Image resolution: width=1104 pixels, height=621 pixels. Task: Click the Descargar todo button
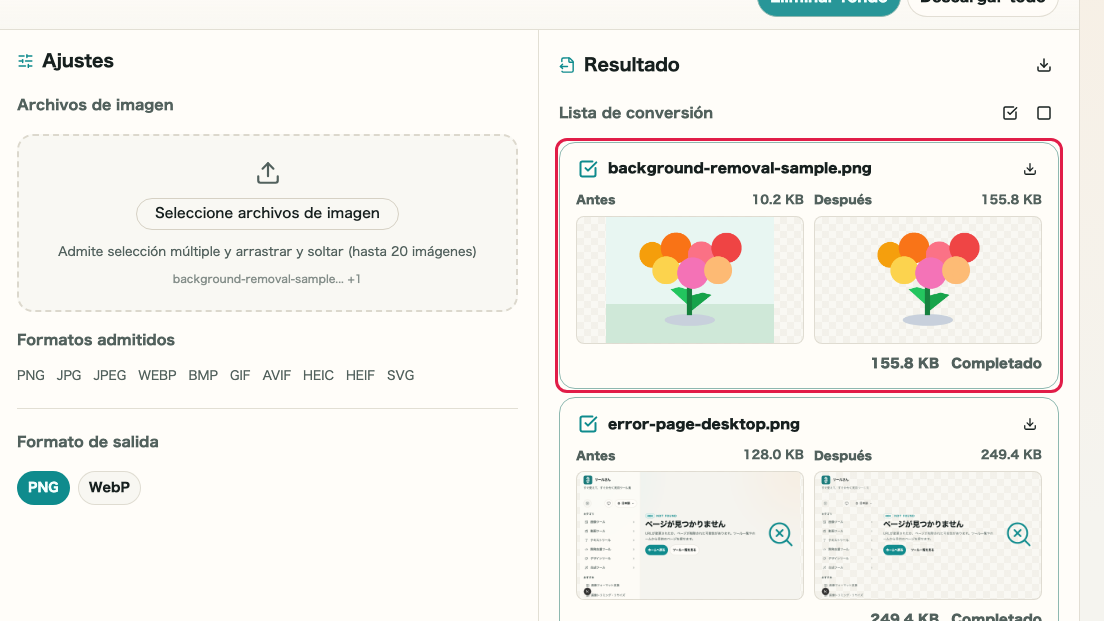(x=983, y=6)
